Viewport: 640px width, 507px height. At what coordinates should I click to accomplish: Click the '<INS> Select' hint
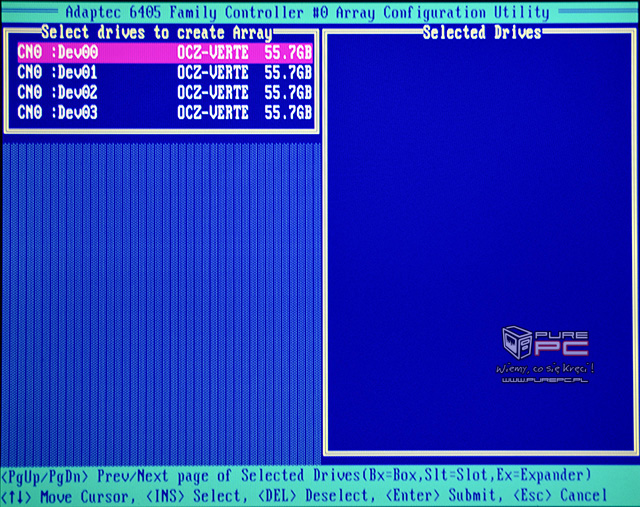coord(196,496)
